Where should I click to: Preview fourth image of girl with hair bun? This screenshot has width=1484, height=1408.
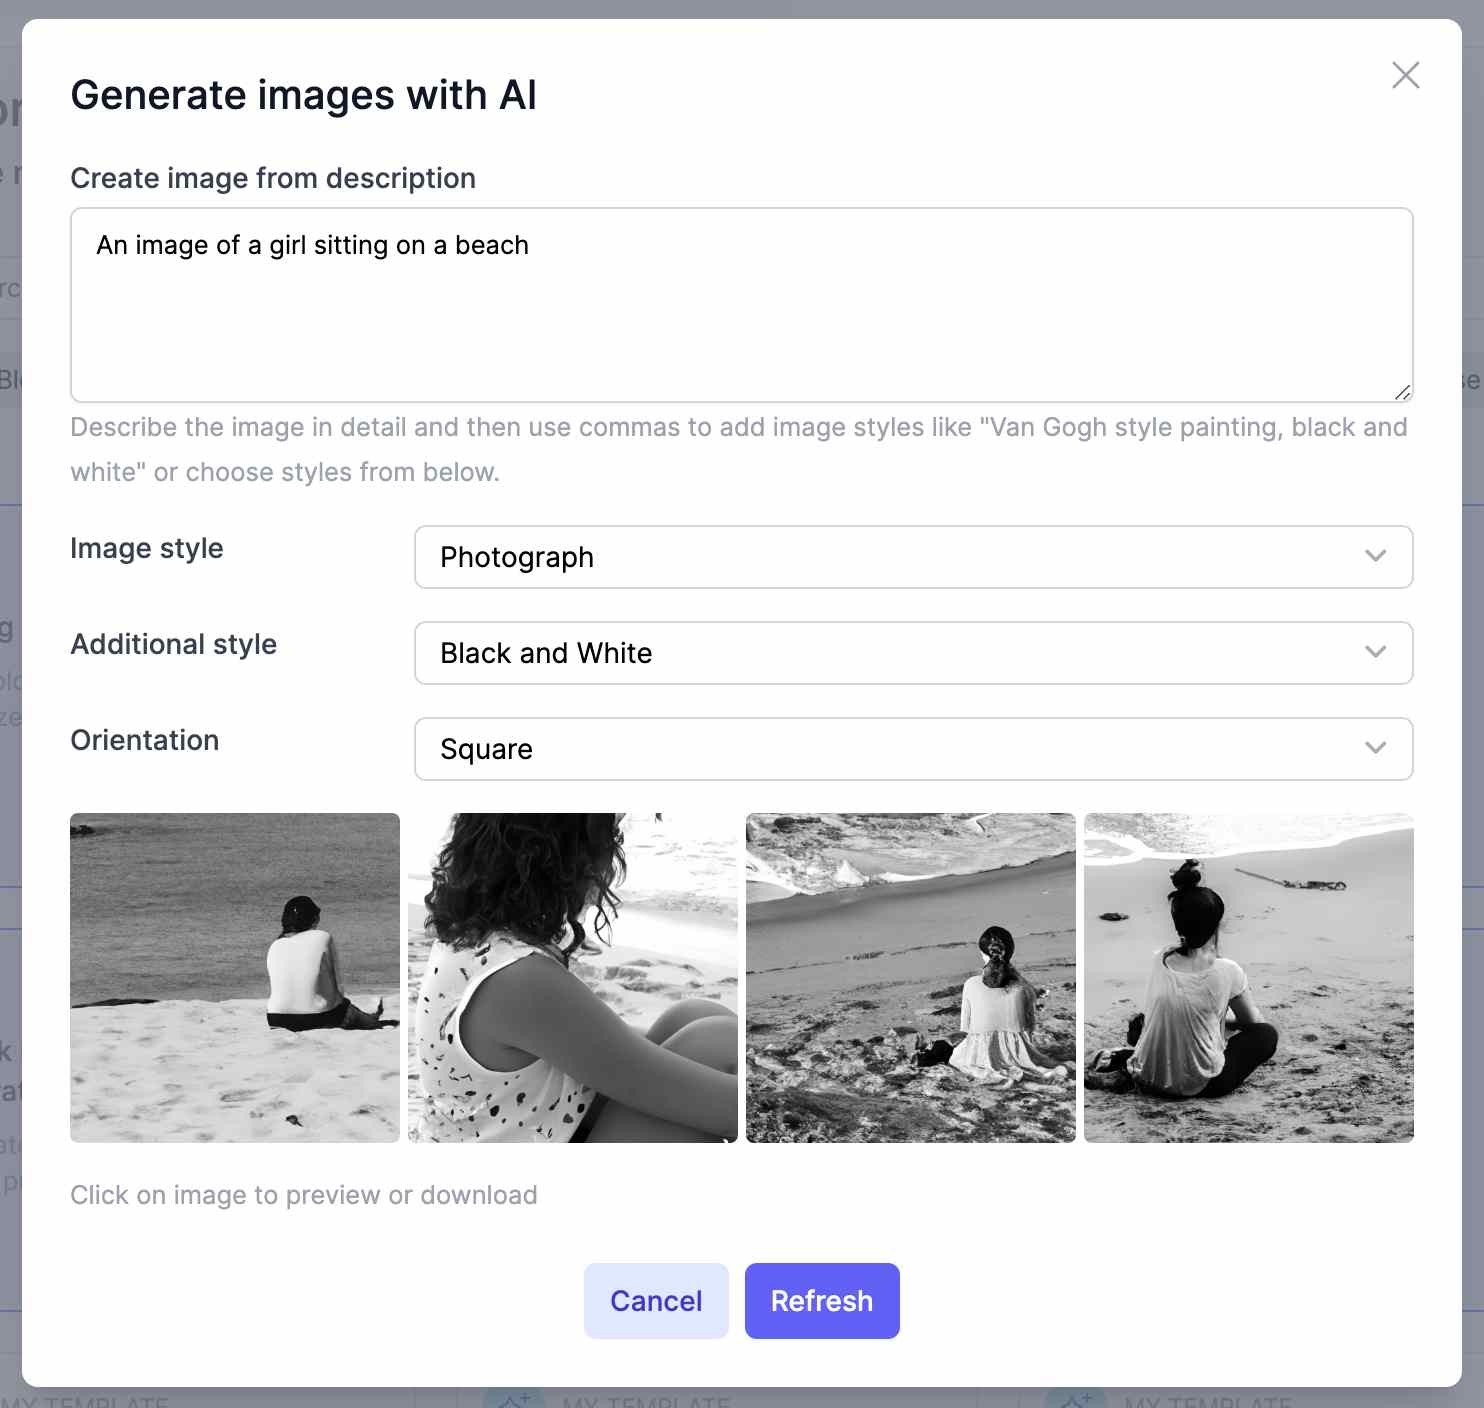coord(1249,977)
